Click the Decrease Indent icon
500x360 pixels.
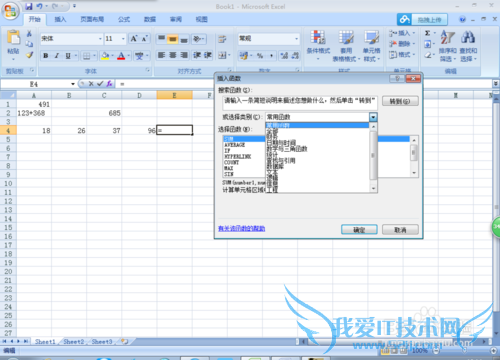[197, 55]
